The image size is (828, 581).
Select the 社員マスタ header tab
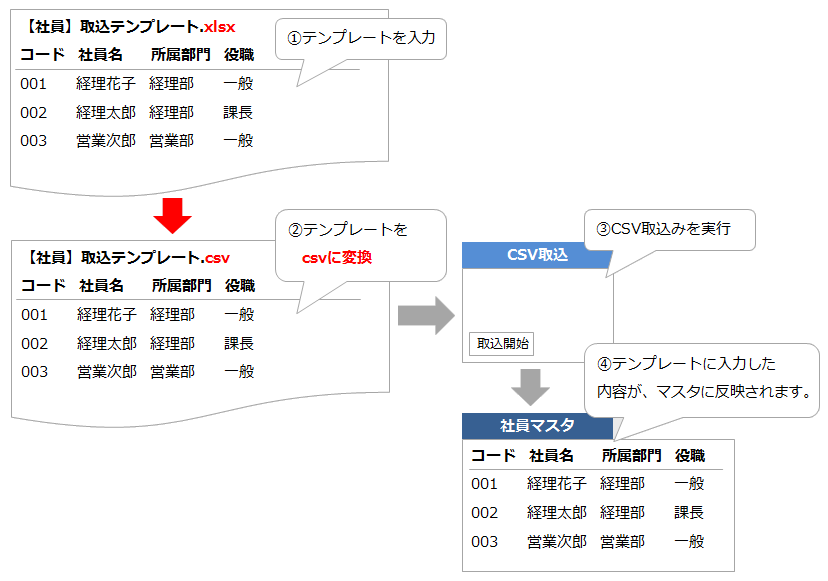(537, 425)
